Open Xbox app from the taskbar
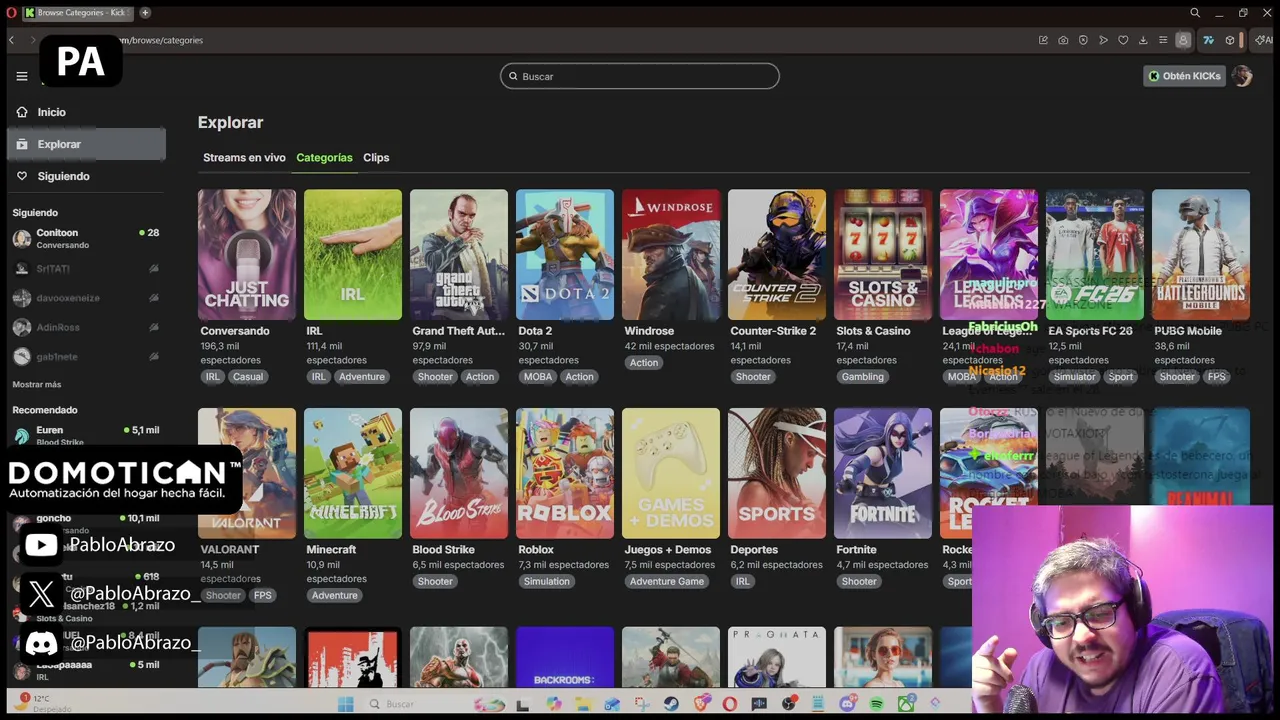 coord(906,704)
